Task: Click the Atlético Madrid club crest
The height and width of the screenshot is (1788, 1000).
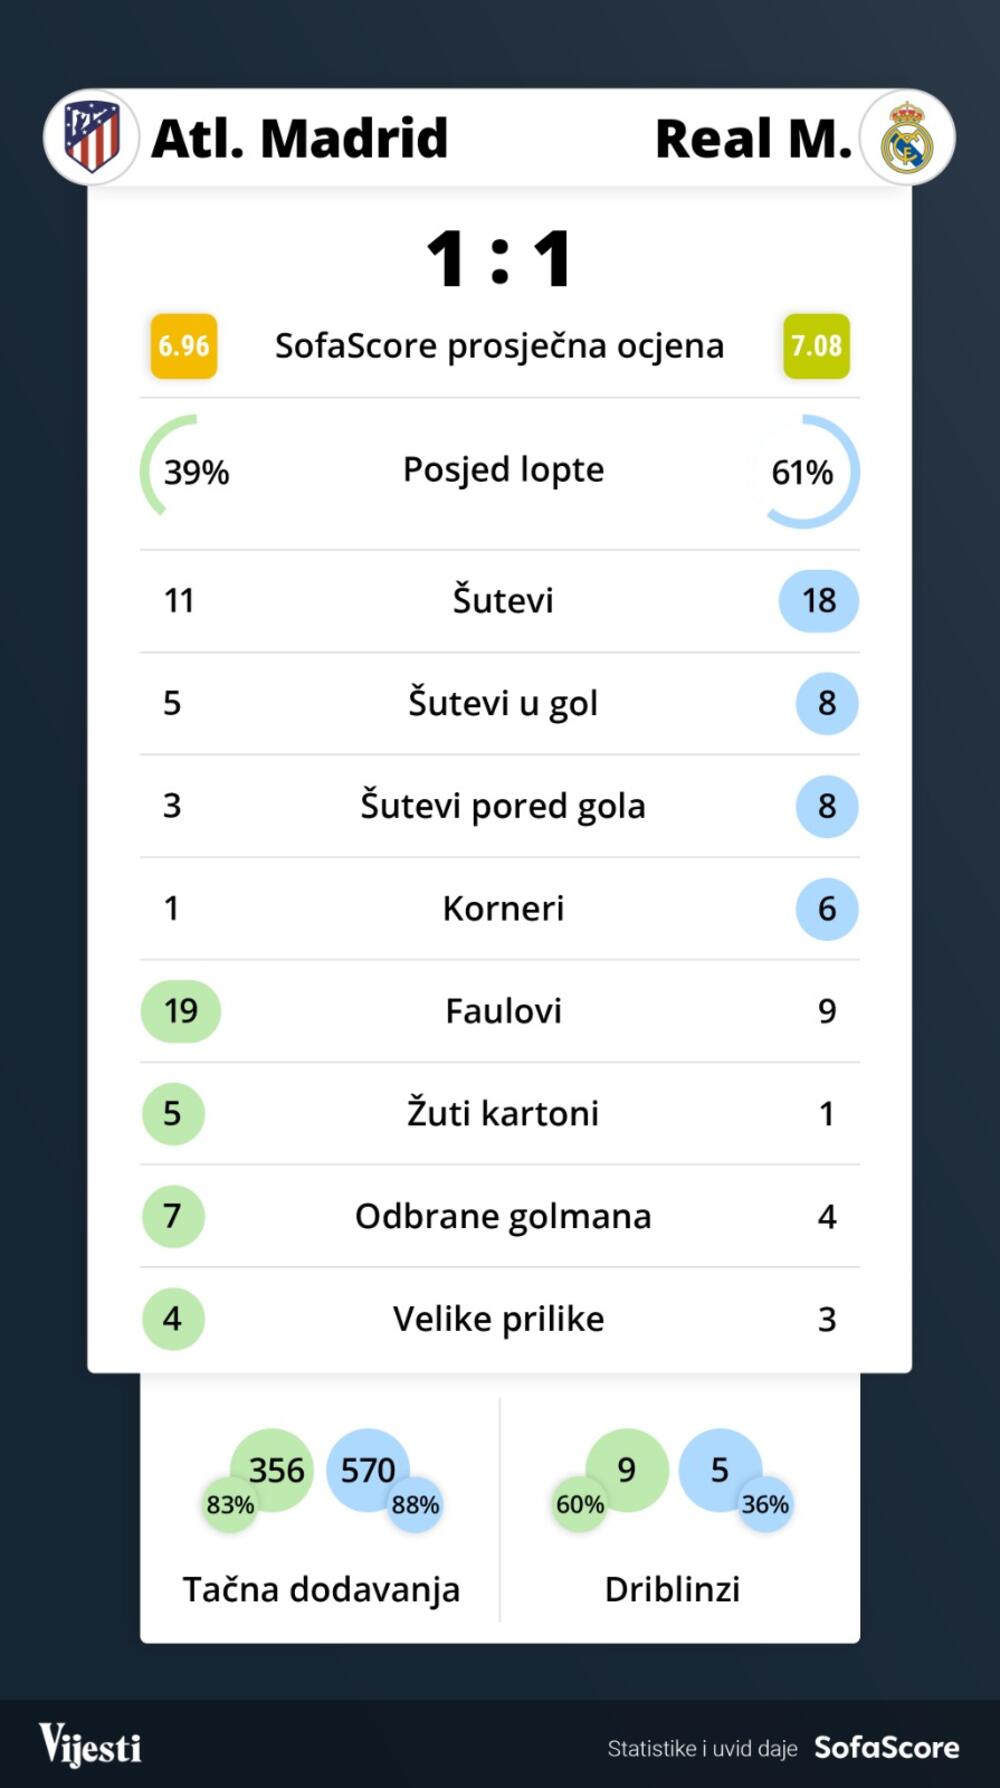Action: click(x=92, y=137)
